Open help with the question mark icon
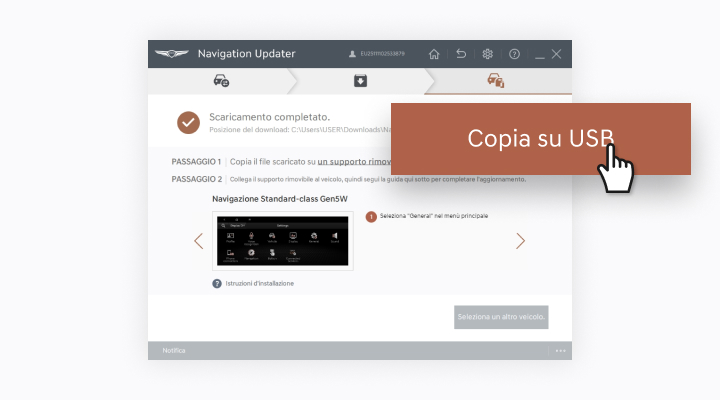The width and height of the screenshot is (720, 400). point(514,54)
